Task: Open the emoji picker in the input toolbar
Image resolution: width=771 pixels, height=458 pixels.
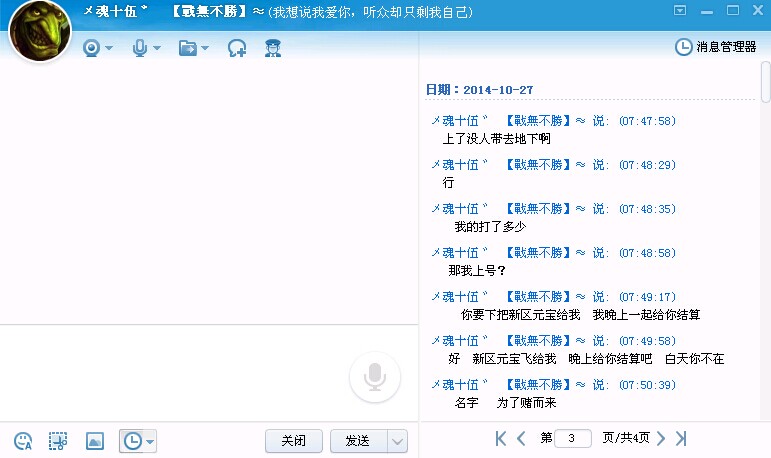Action: [x=23, y=441]
